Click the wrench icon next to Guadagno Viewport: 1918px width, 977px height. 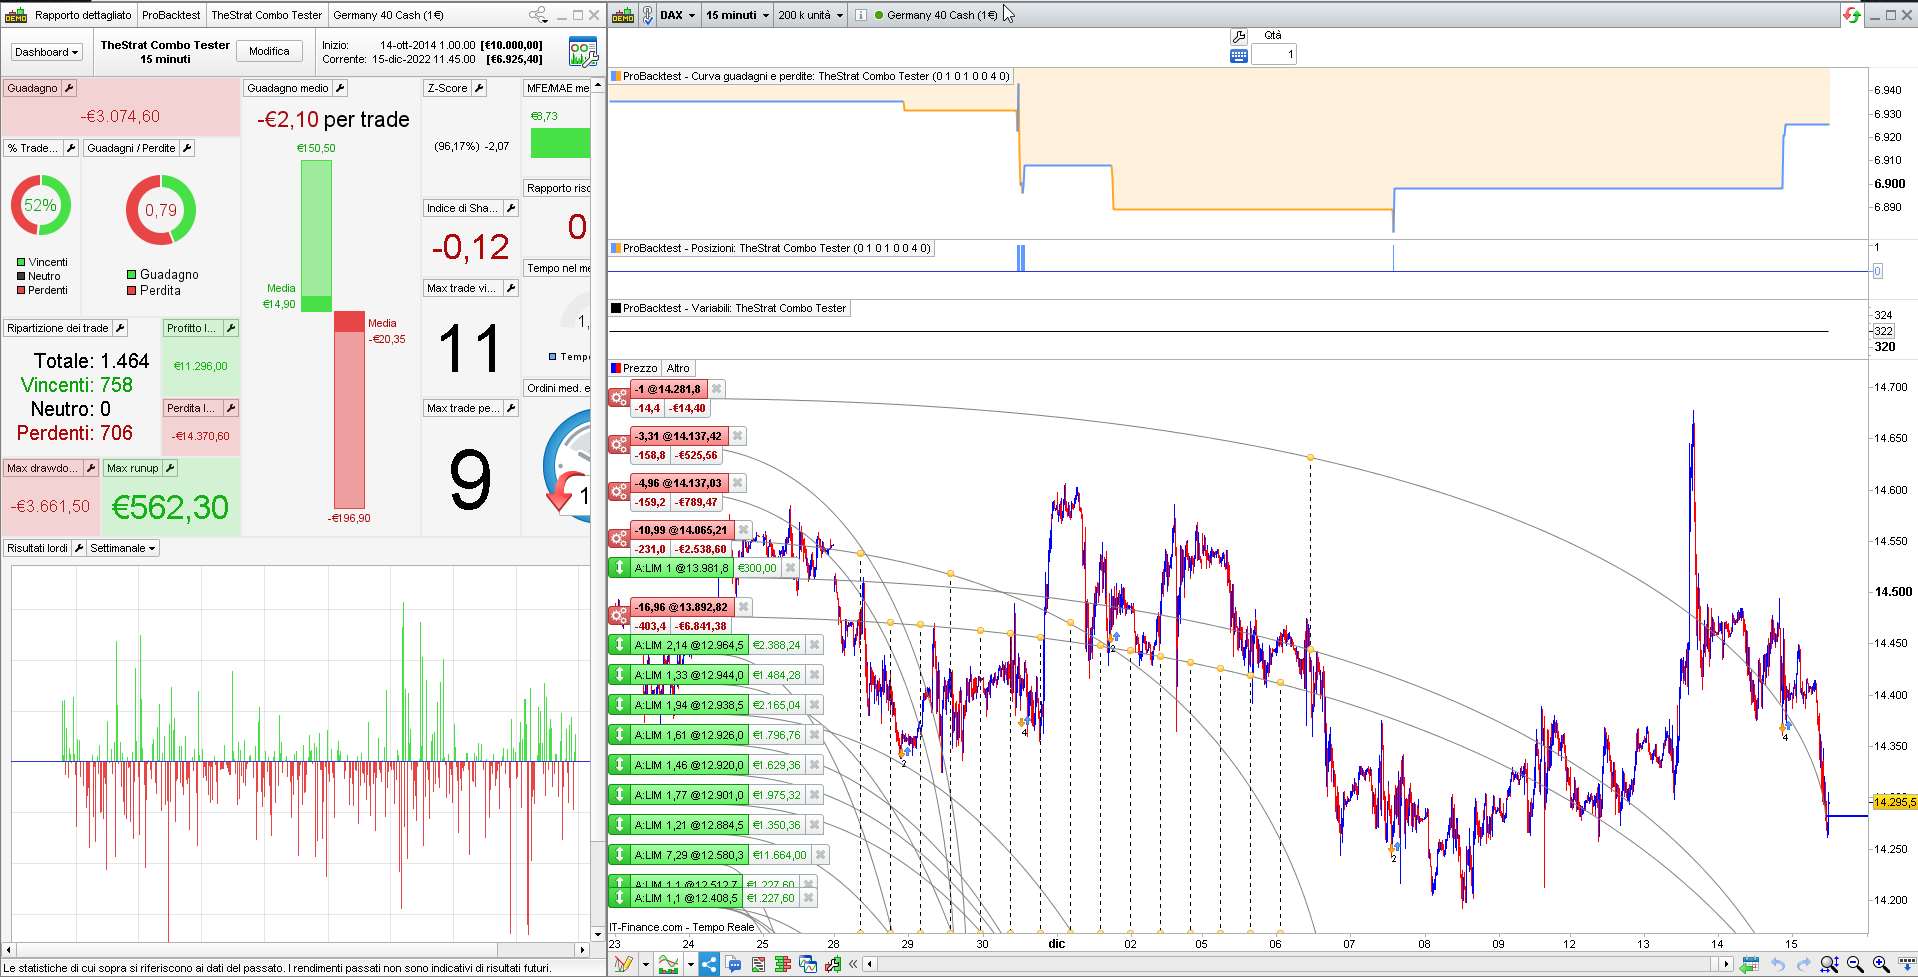tap(69, 88)
